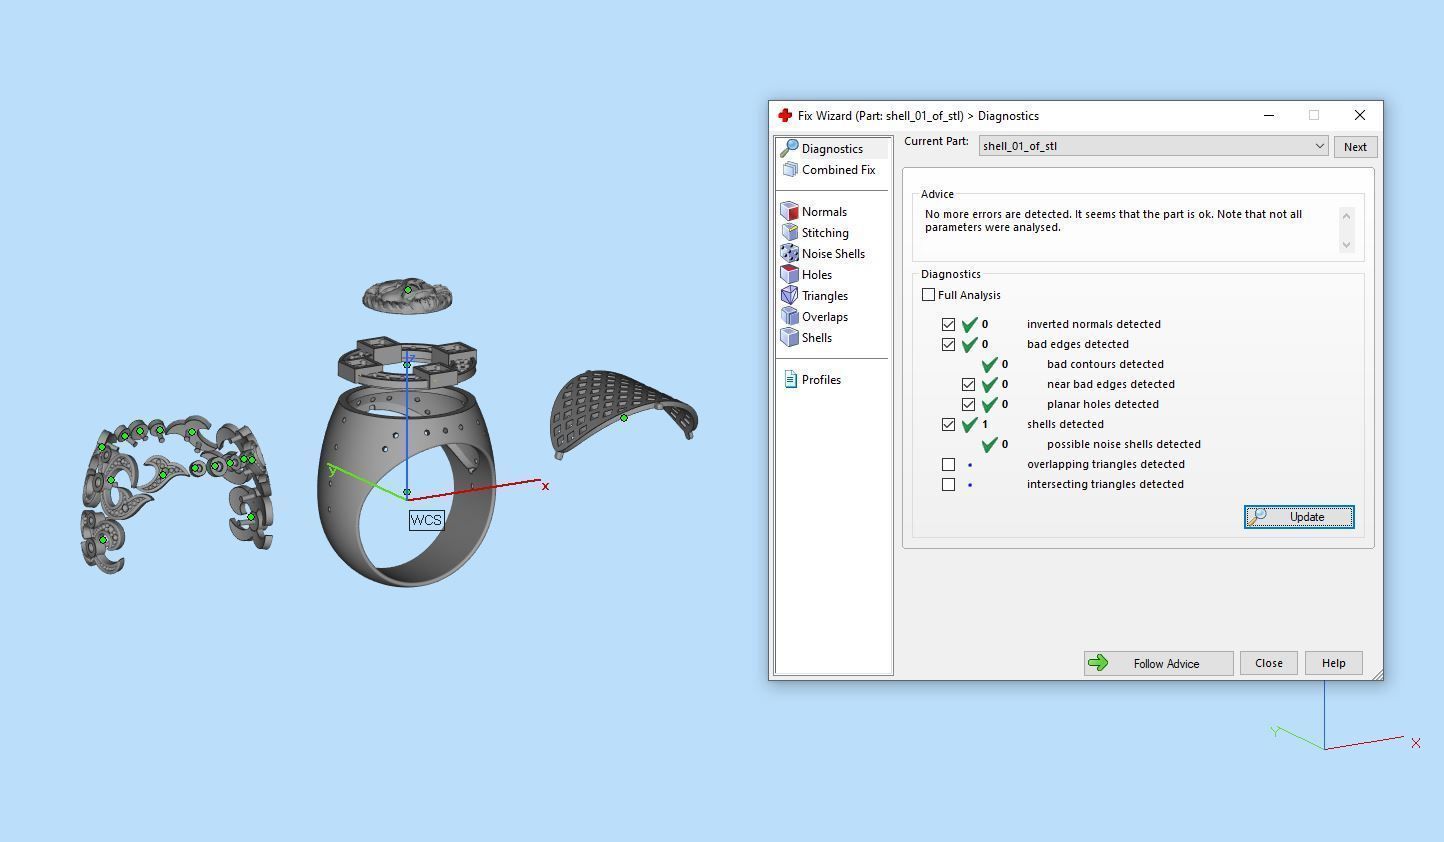The image size is (1444, 842).
Task: Close the Fix Wizard window
Action: tap(1359, 116)
